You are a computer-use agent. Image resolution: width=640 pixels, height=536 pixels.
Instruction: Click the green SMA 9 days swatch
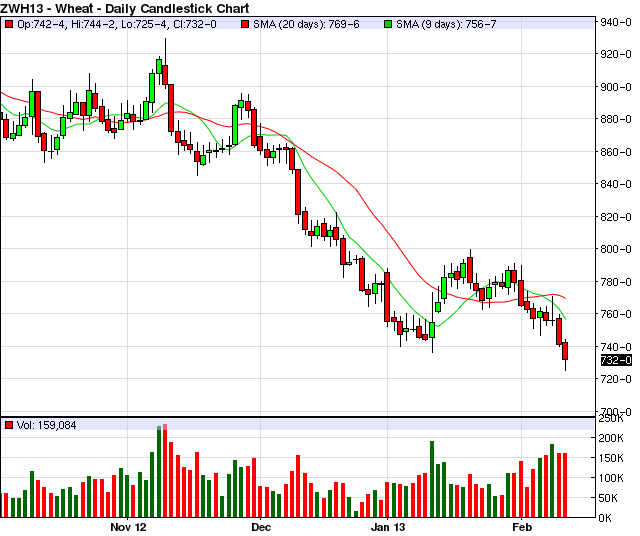point(388,24)
